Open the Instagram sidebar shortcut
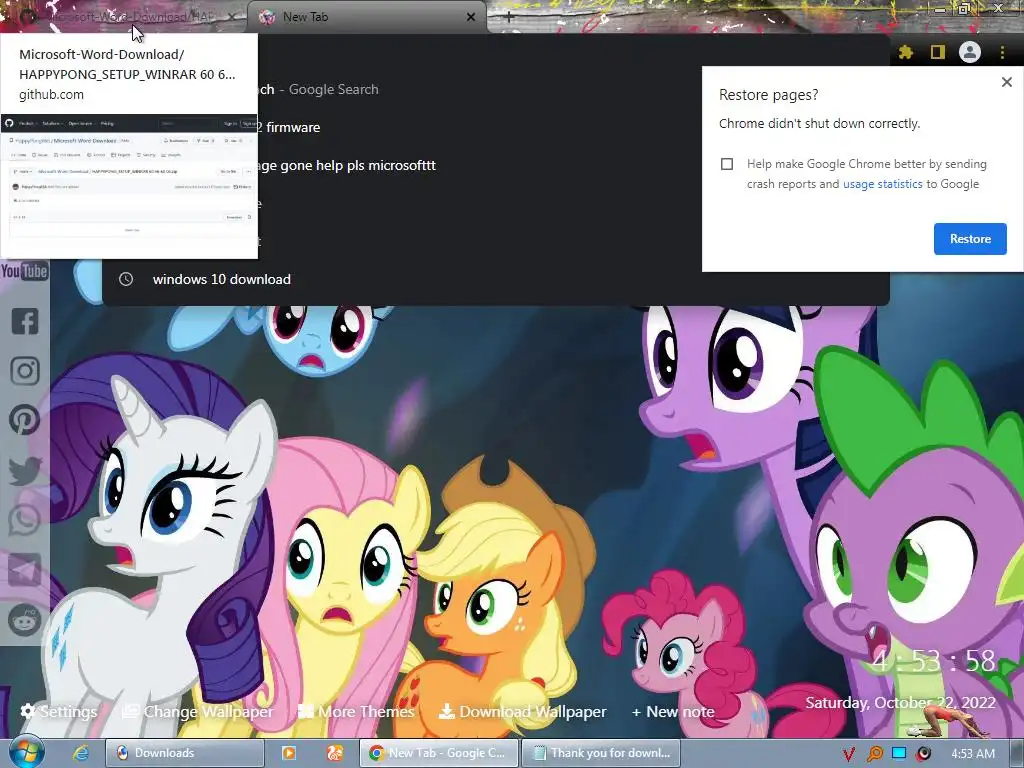The height and width of the screenshot is (768, 1024). (25, 370)
